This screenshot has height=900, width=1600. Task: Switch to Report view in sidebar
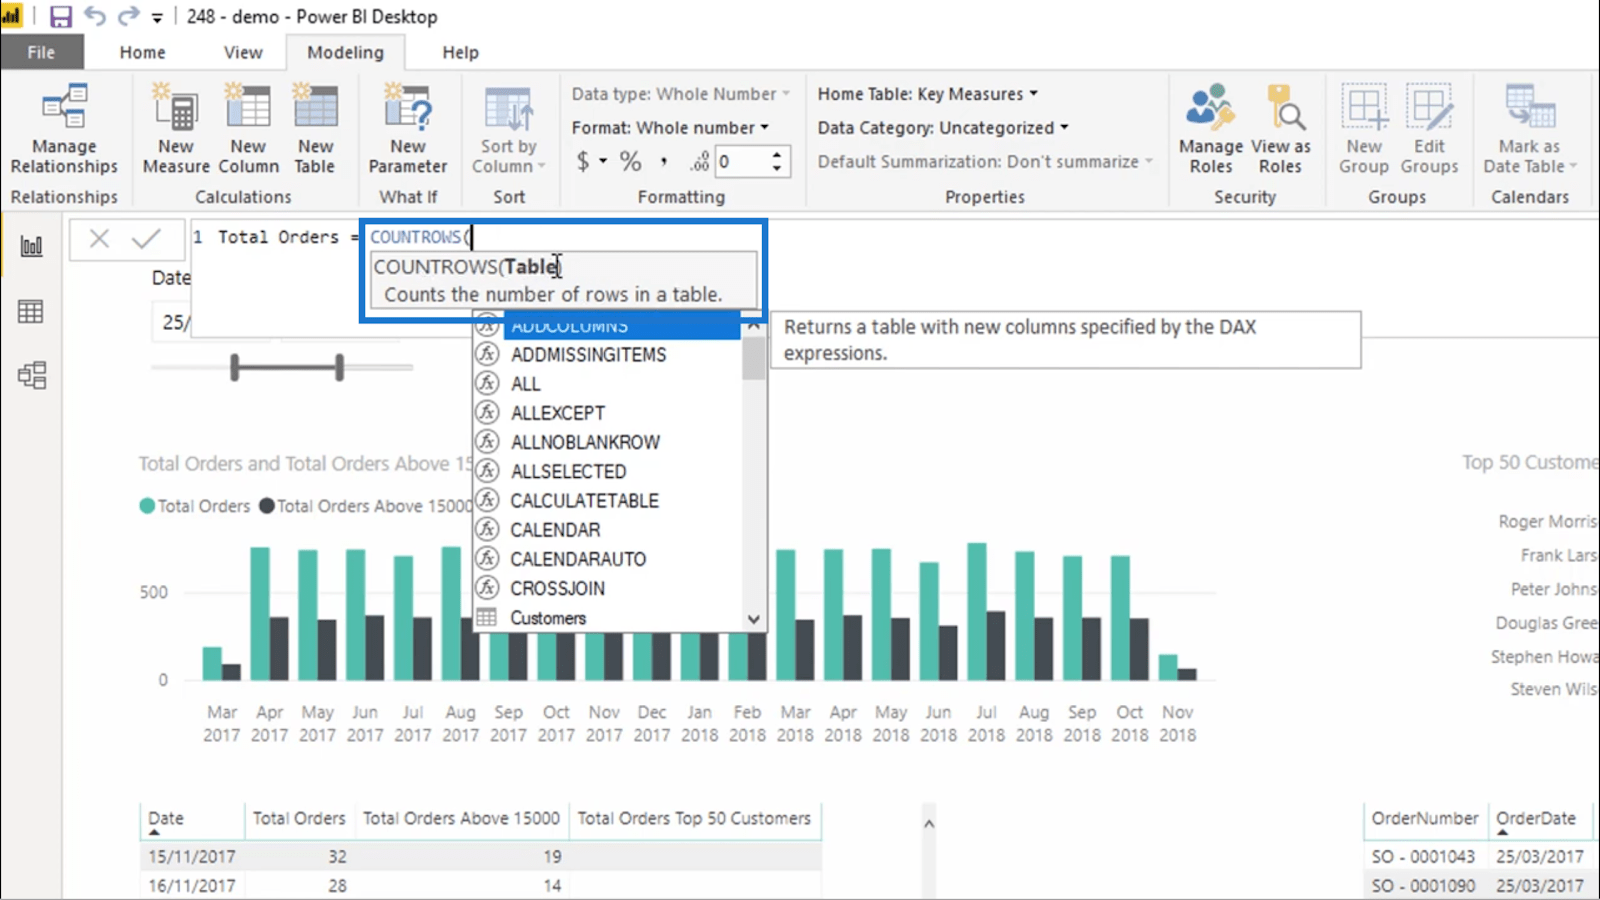pos(31,246)
